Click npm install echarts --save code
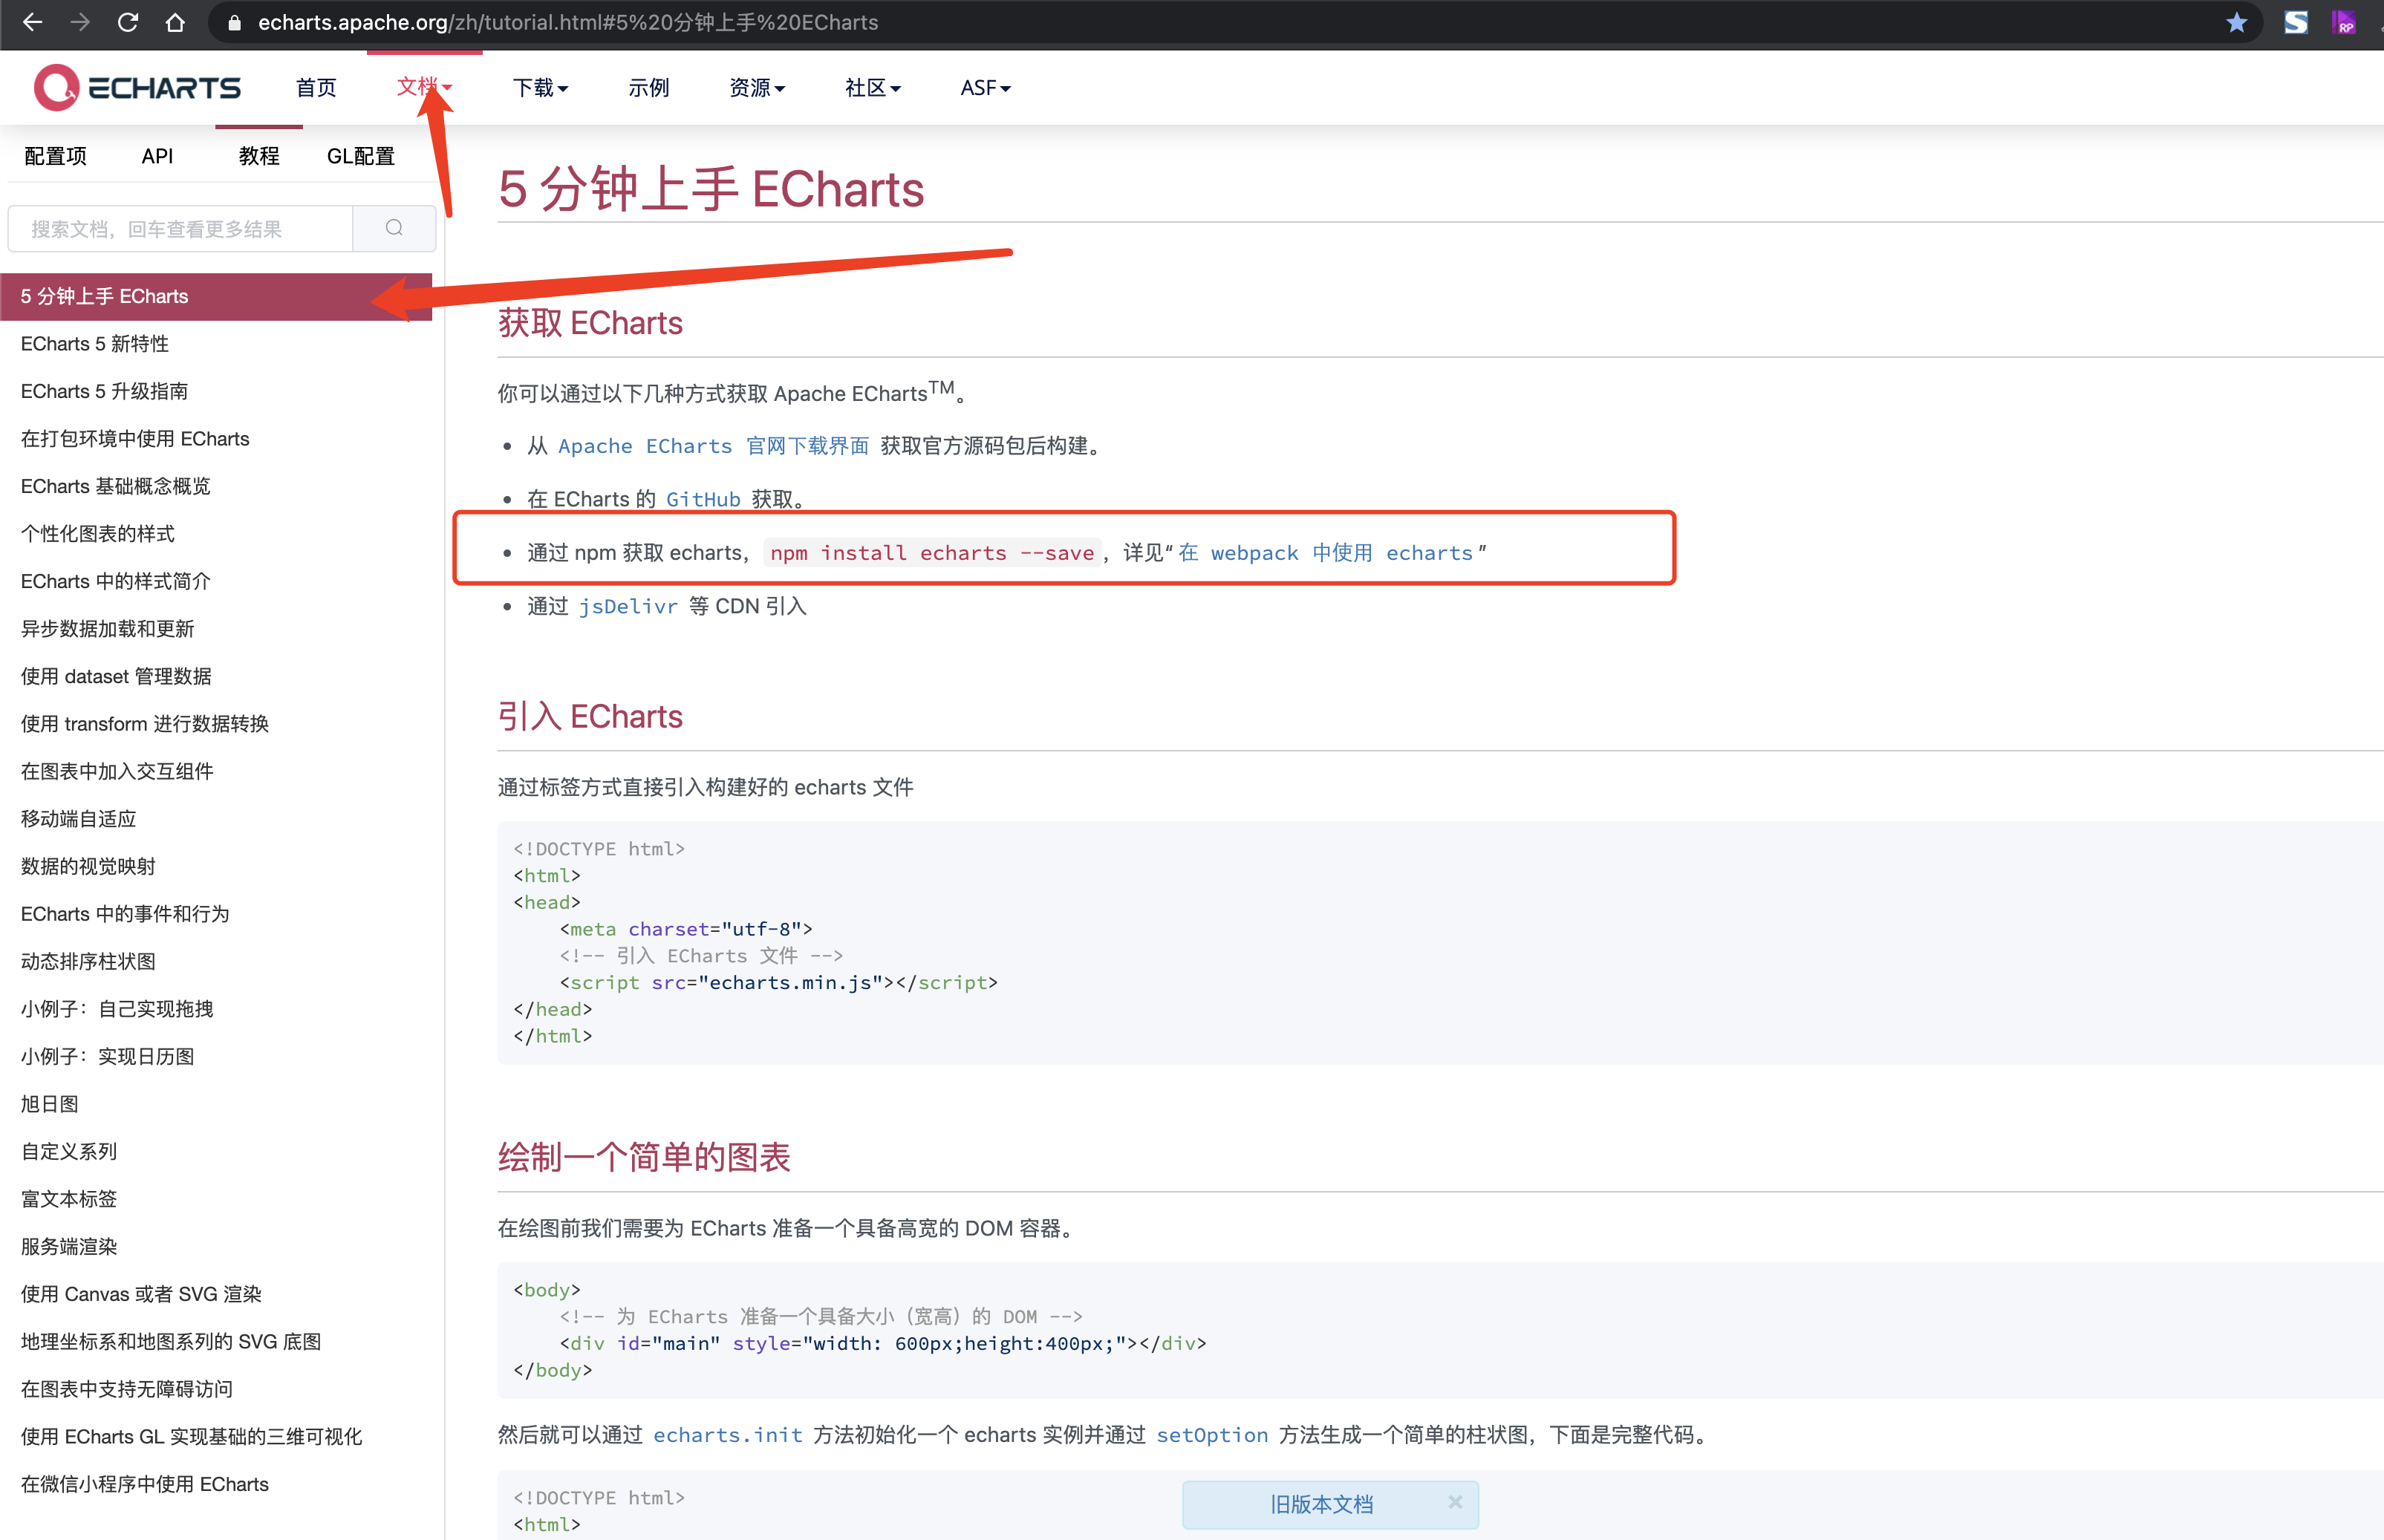The width and height of the screenshot is (2384, 1540). point(932,552)
